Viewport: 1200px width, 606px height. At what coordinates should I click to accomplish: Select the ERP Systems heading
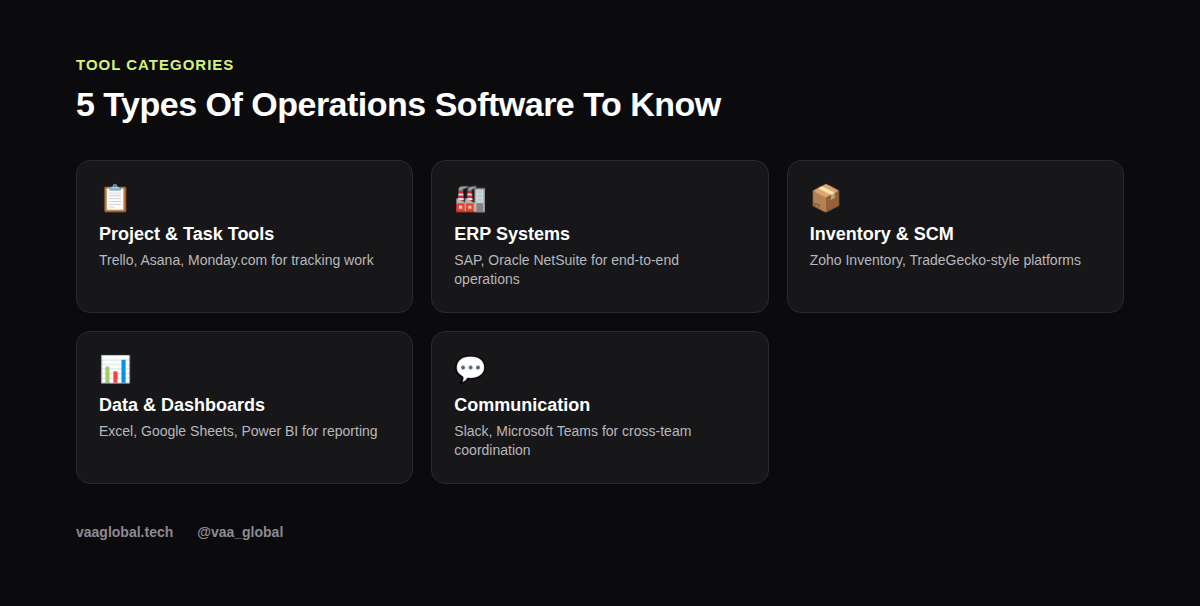coord(512,234)
